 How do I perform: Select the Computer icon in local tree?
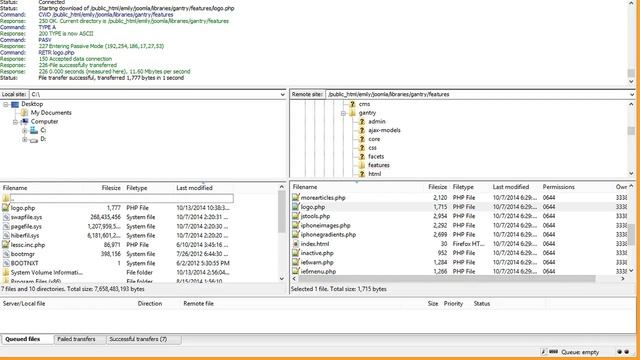24,122
